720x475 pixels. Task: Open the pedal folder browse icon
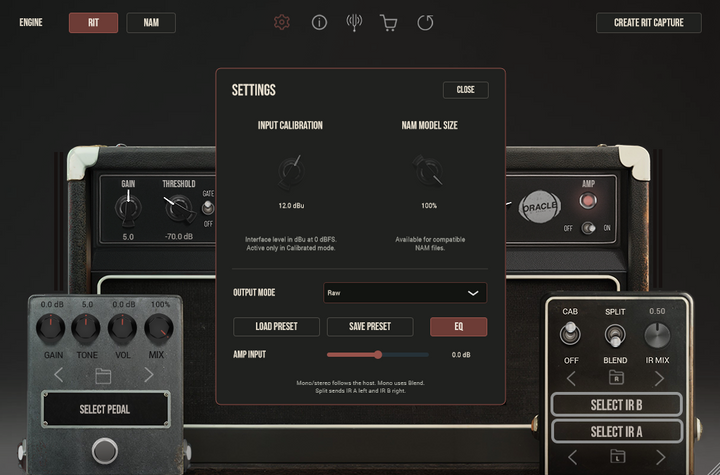click(x=103, y=375)
